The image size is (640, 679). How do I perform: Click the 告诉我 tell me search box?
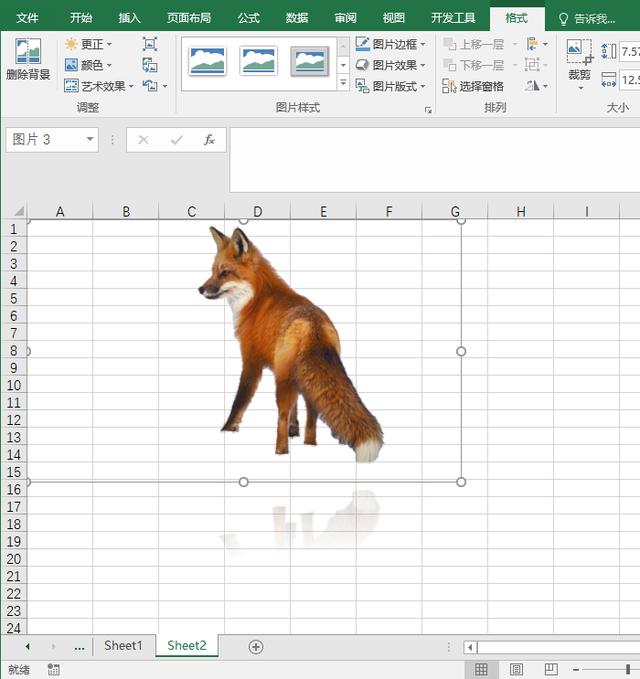pos(587,19)
